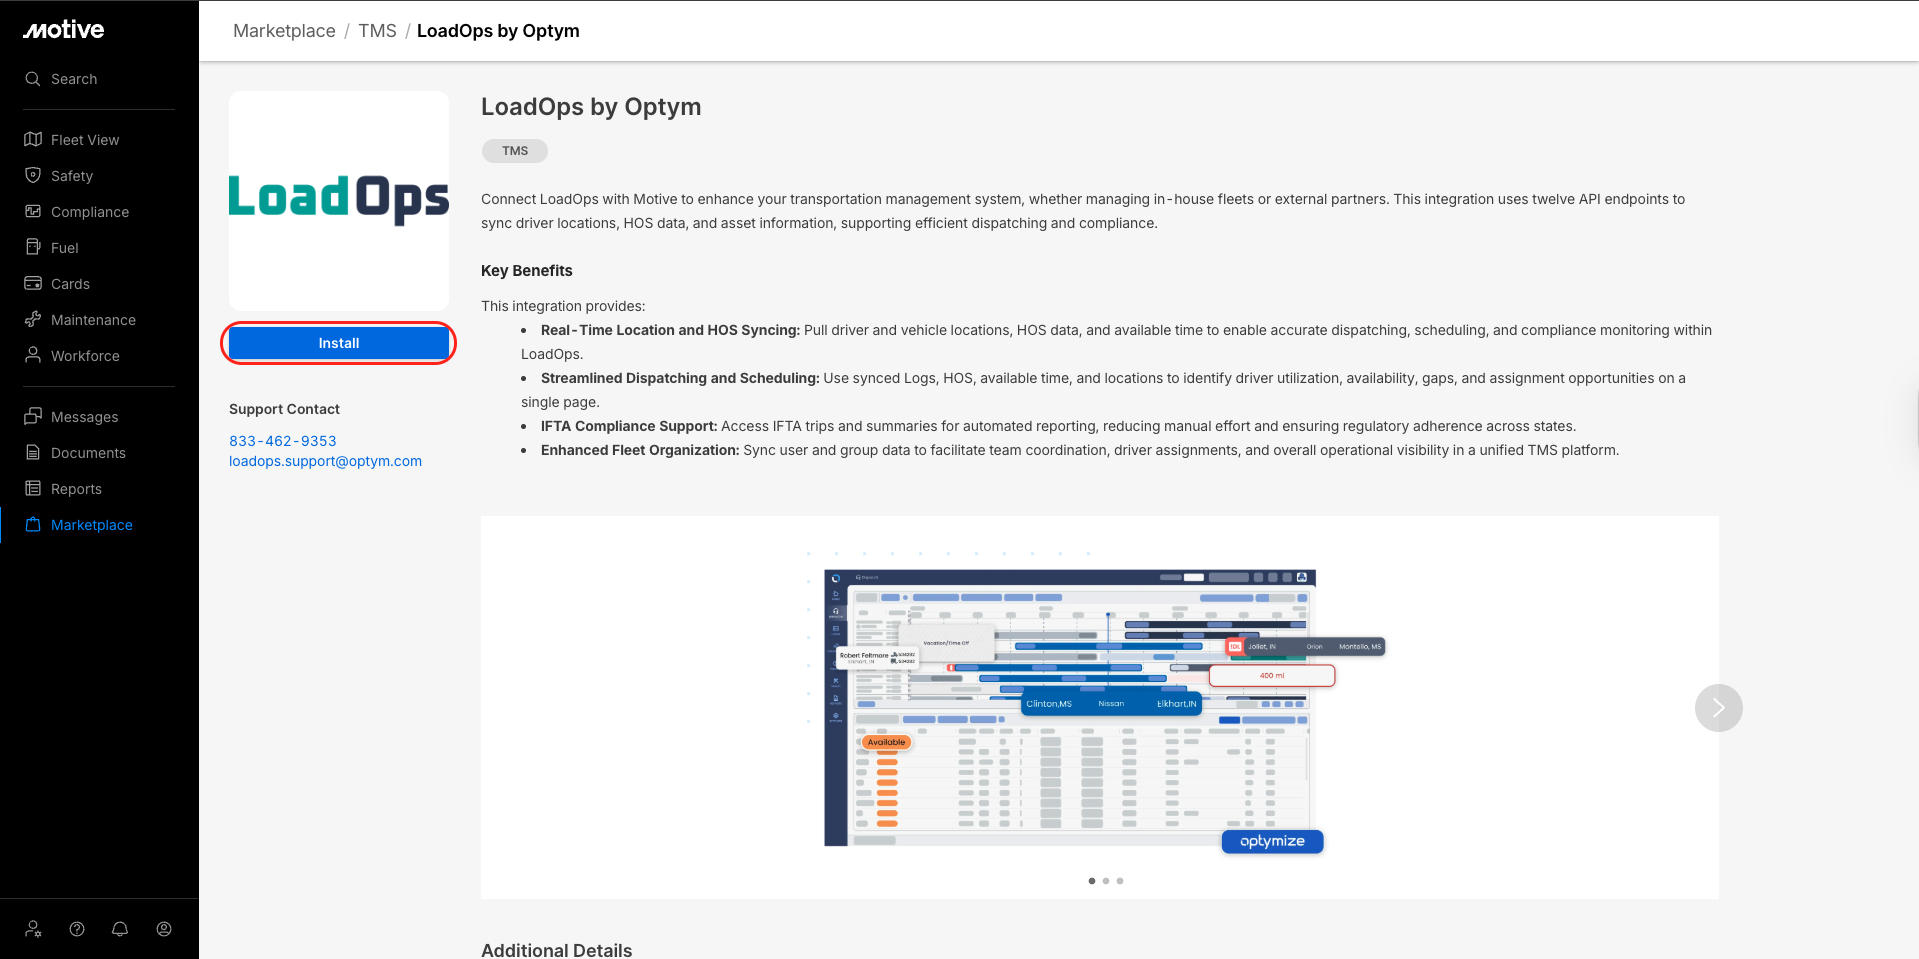Open Cards via the card icon
Image resolution: width=1919 pixels, height=959 pixels.
click(x=33, y=284)
